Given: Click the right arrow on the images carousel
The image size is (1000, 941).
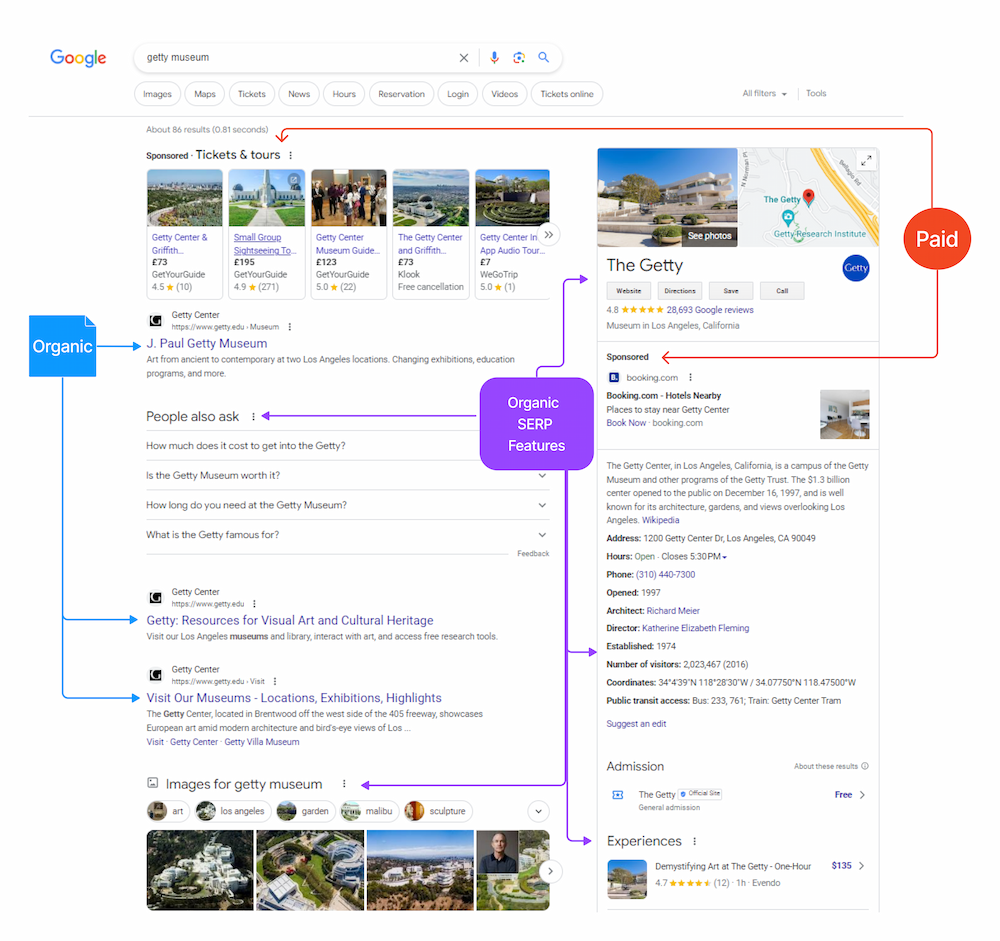Looking at the screenshot, I should click(550, 871).
